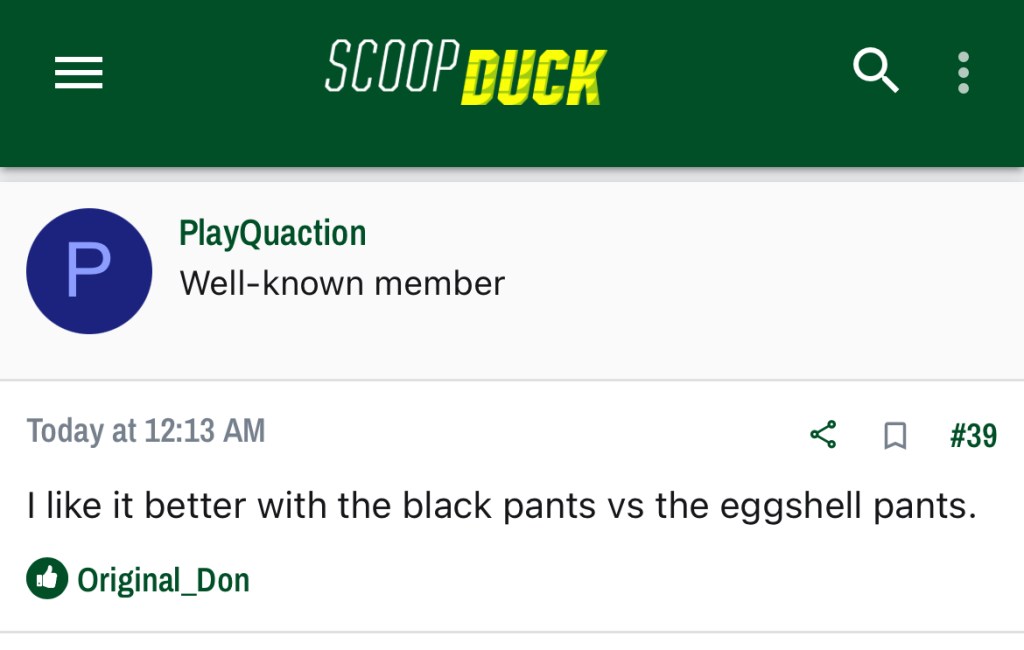Screen dimensions: 1024x650
Task: Click 'black pants' in the post text
Action: (499, 506)
